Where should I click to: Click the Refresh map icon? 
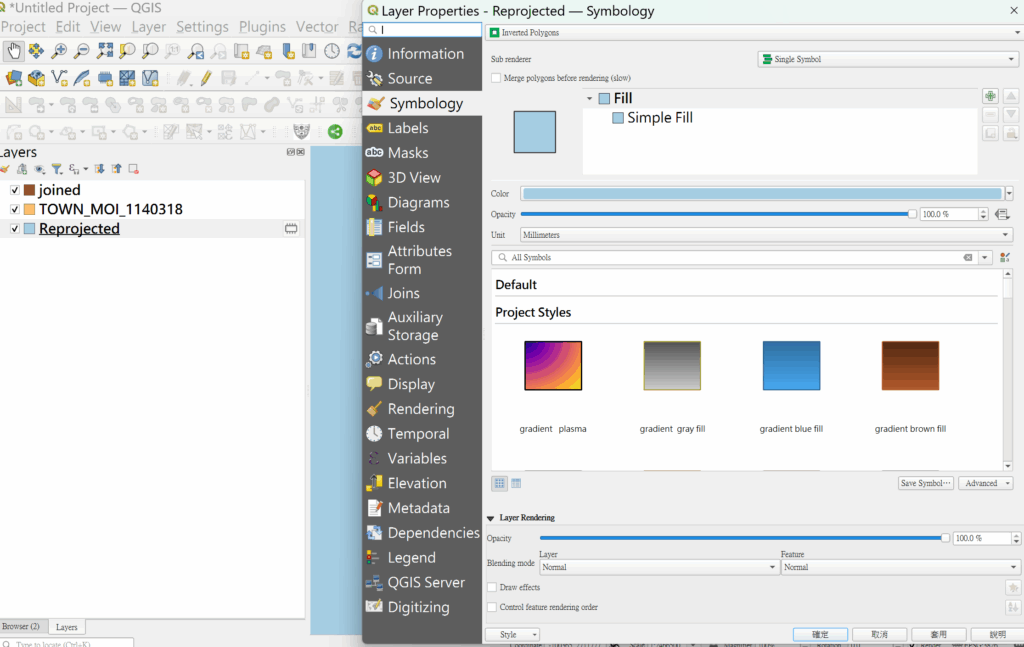(x=355, y=51)
